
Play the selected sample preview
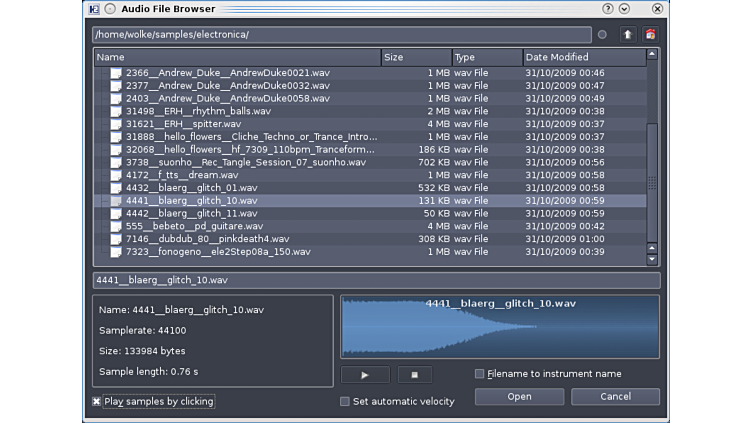[365, 374]
